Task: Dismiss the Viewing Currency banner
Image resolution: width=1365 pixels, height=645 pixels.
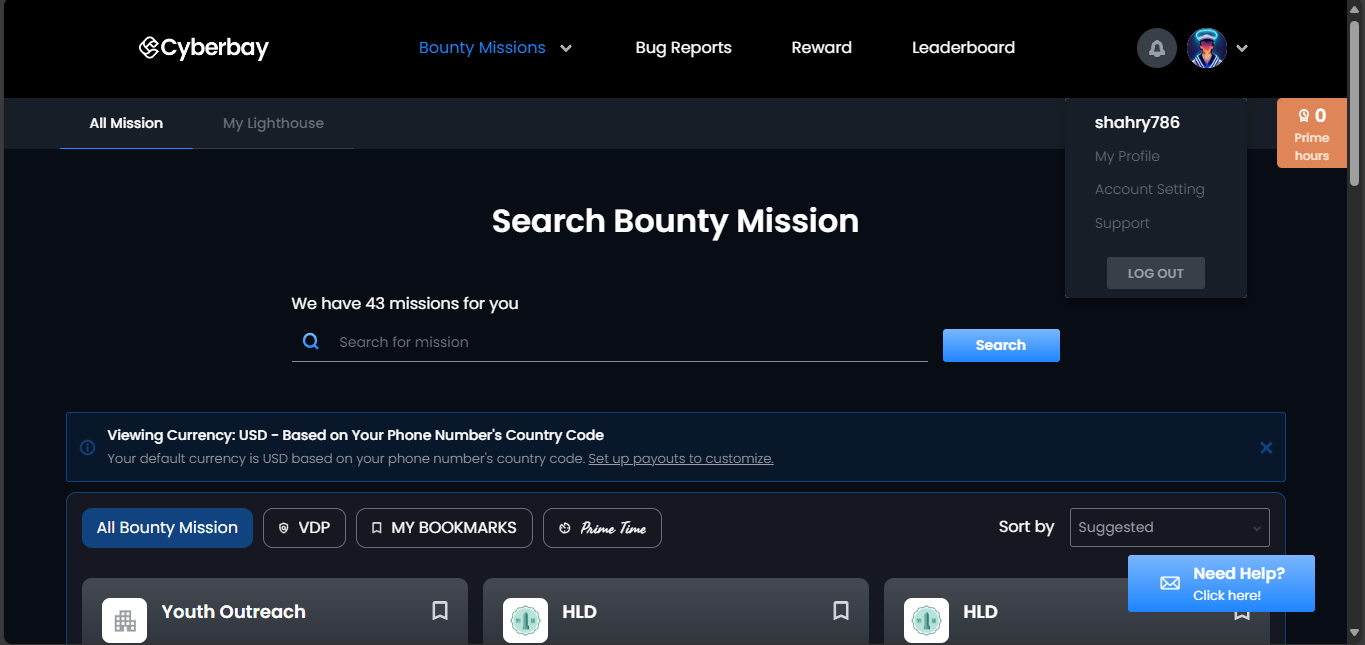Action: (1266, 447)
